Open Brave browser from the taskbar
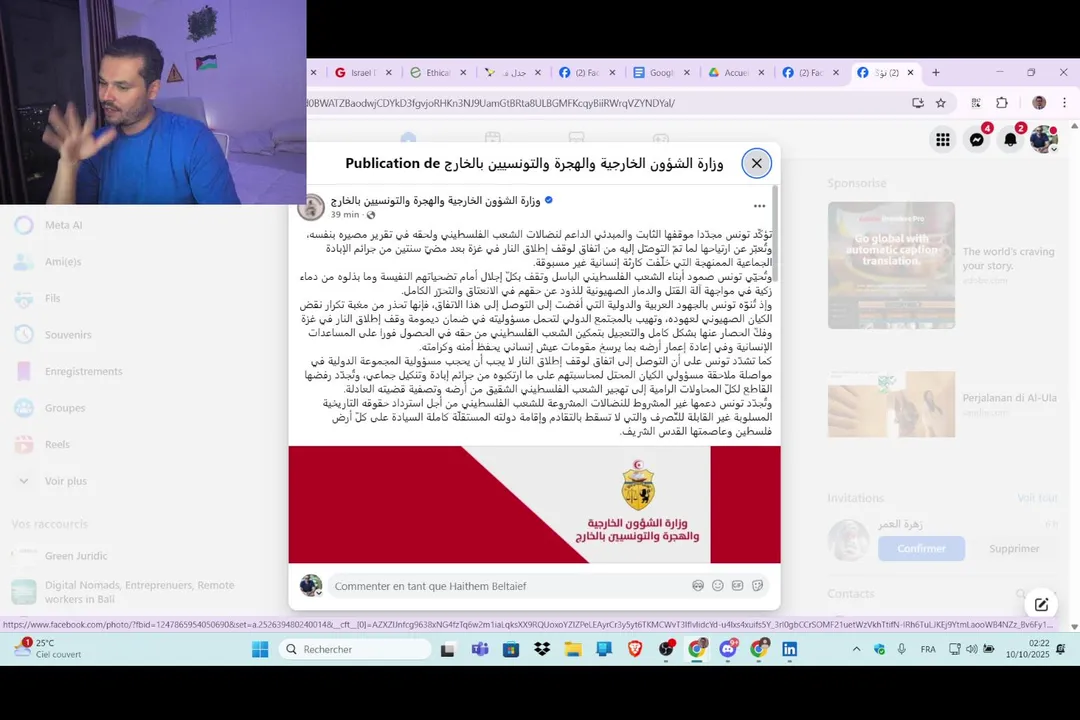 click(635, 649)
